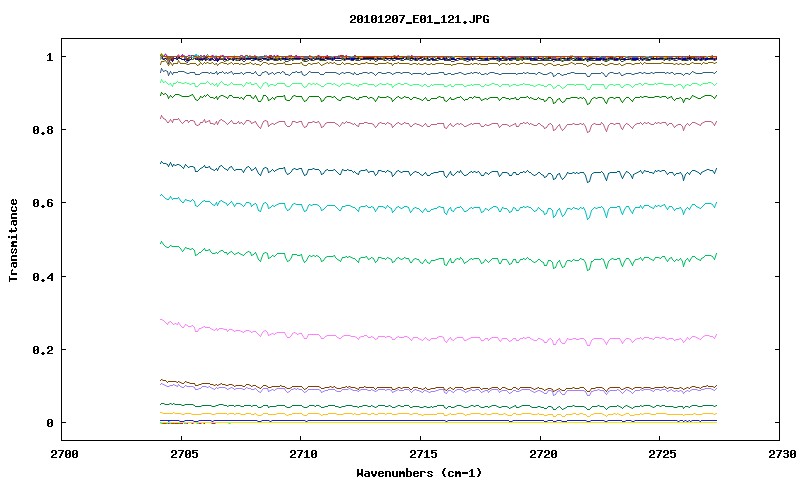Click the y-axis tick label 0.8

pyautogui.click(x=43, y=130)
